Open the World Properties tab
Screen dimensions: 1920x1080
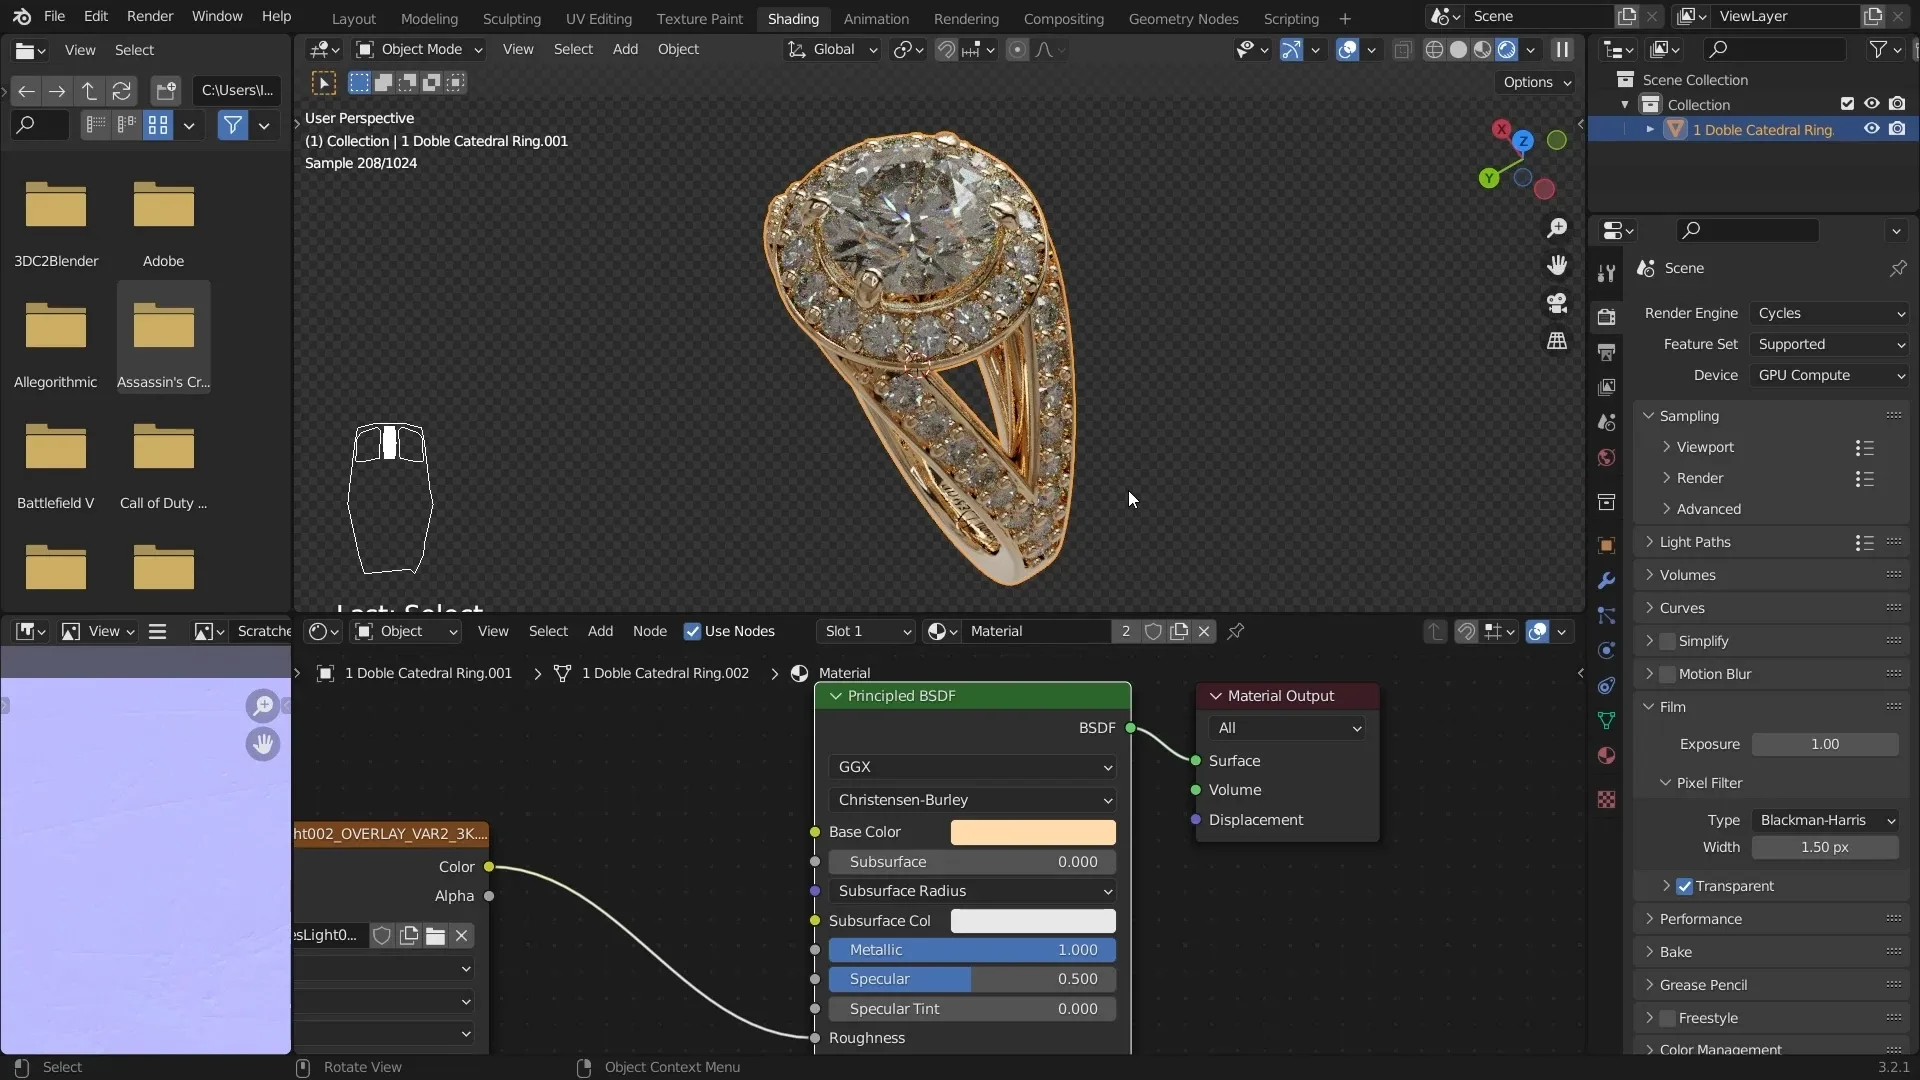pos(1607,459)
